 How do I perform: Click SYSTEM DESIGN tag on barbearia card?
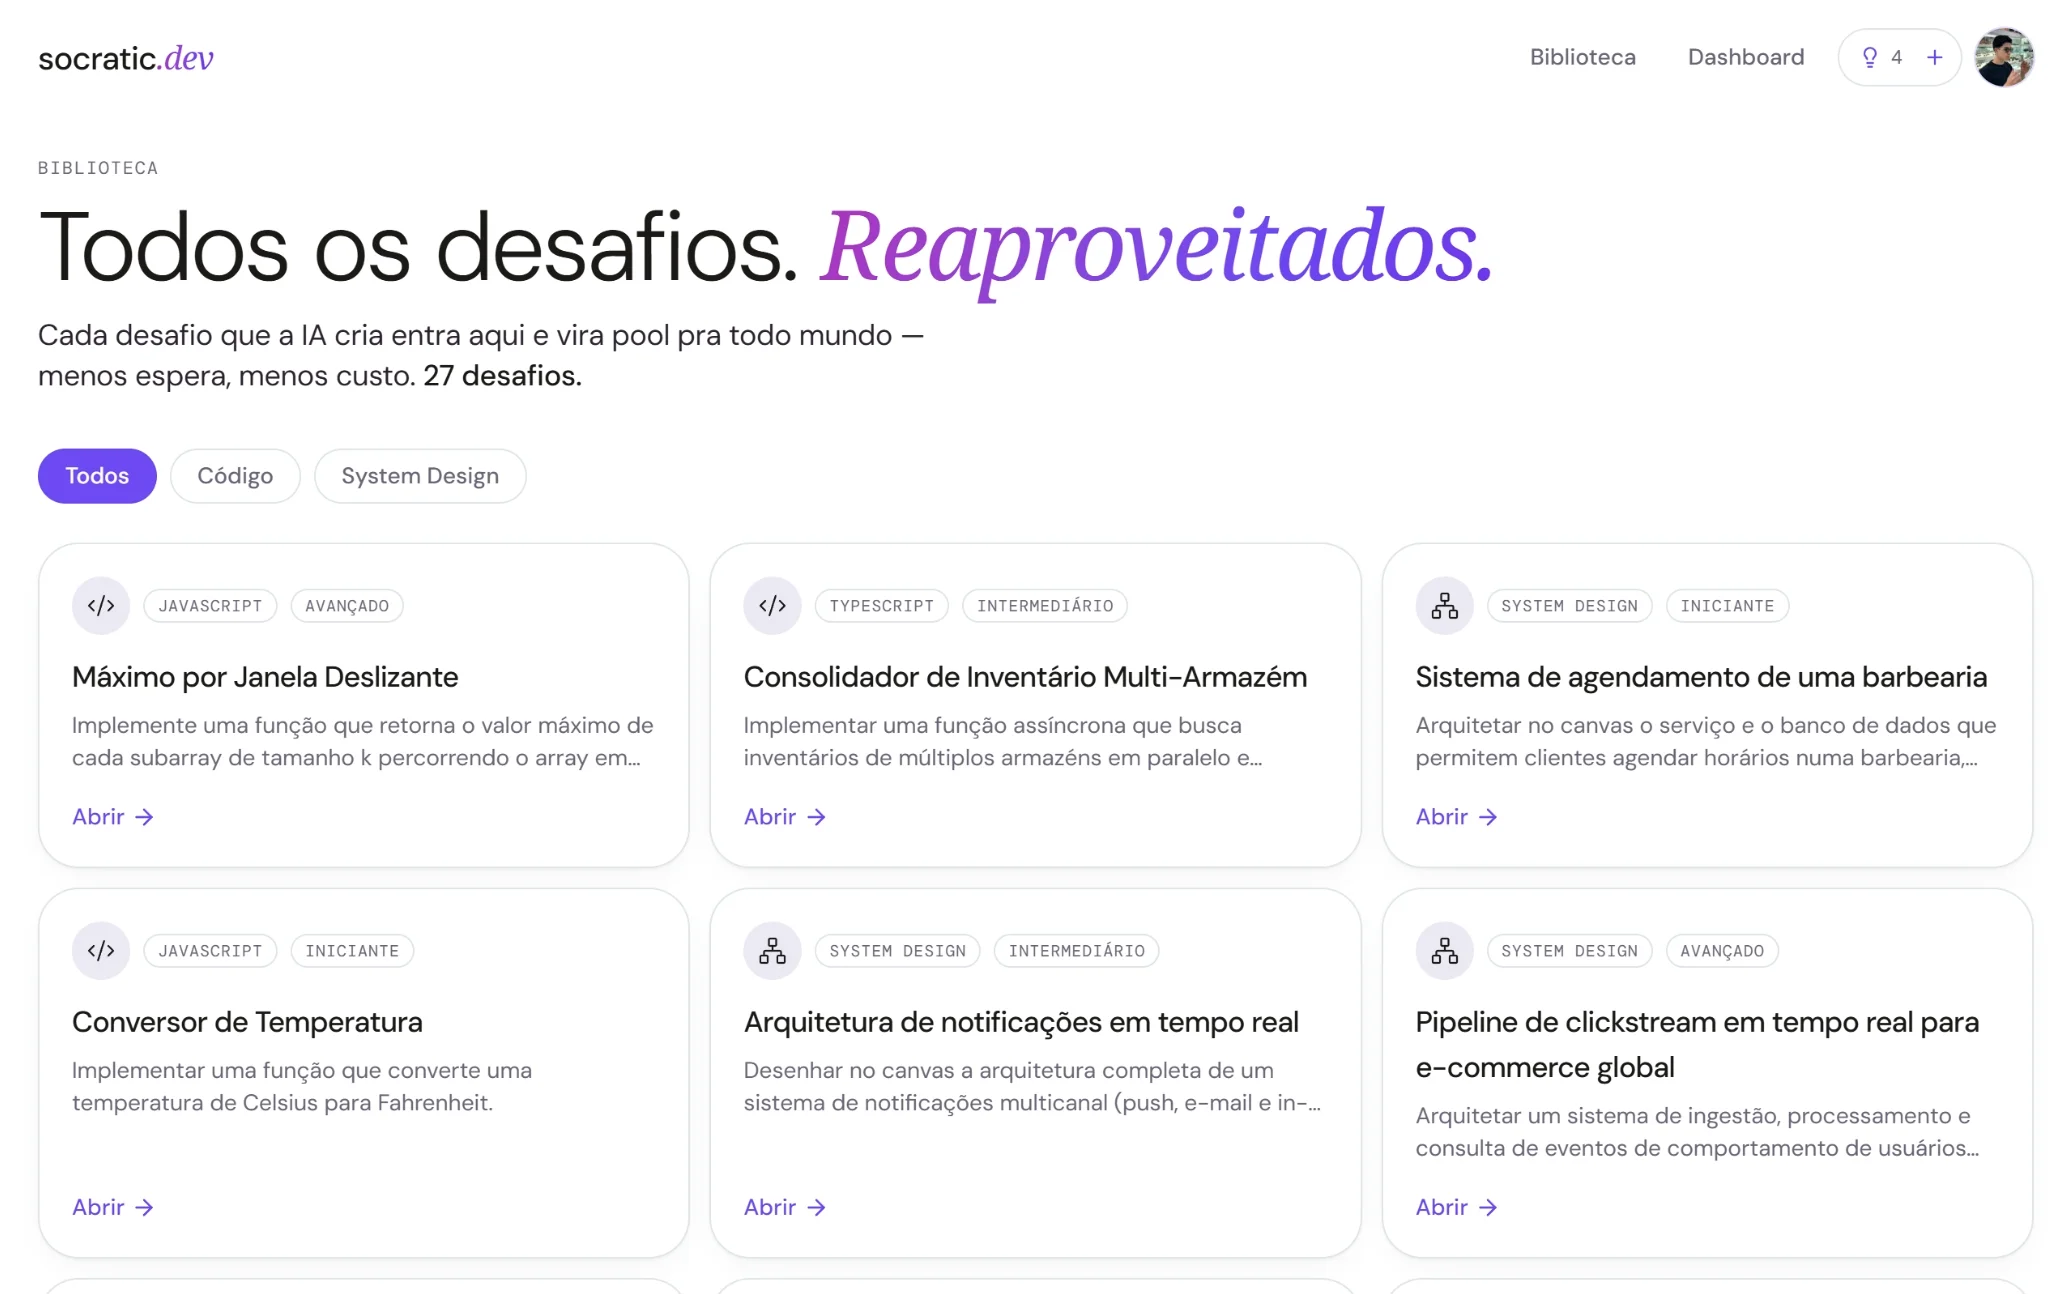pos(1569,606)
